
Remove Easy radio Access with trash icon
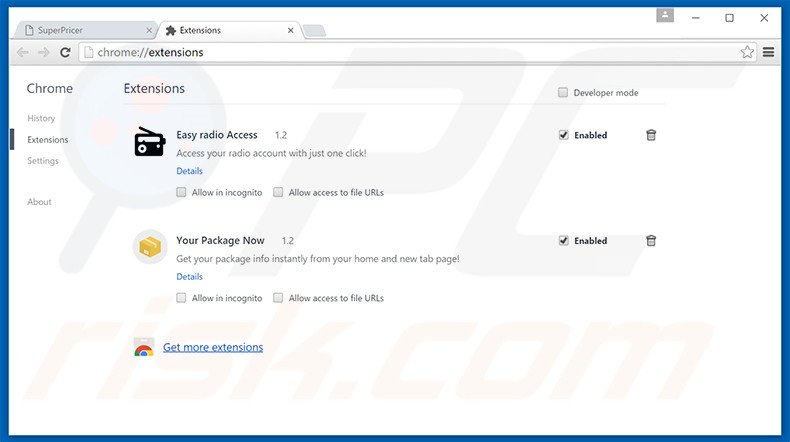651,135
